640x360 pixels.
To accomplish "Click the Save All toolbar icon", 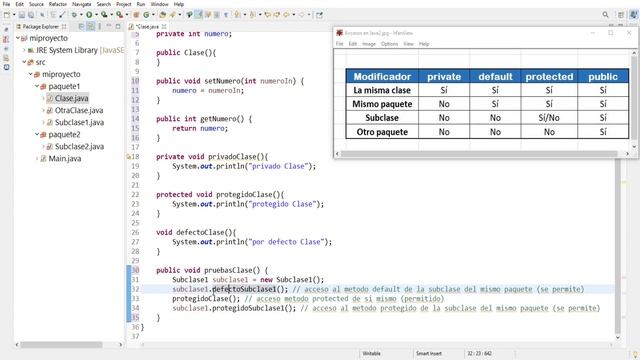I will (x=31, y=15).
